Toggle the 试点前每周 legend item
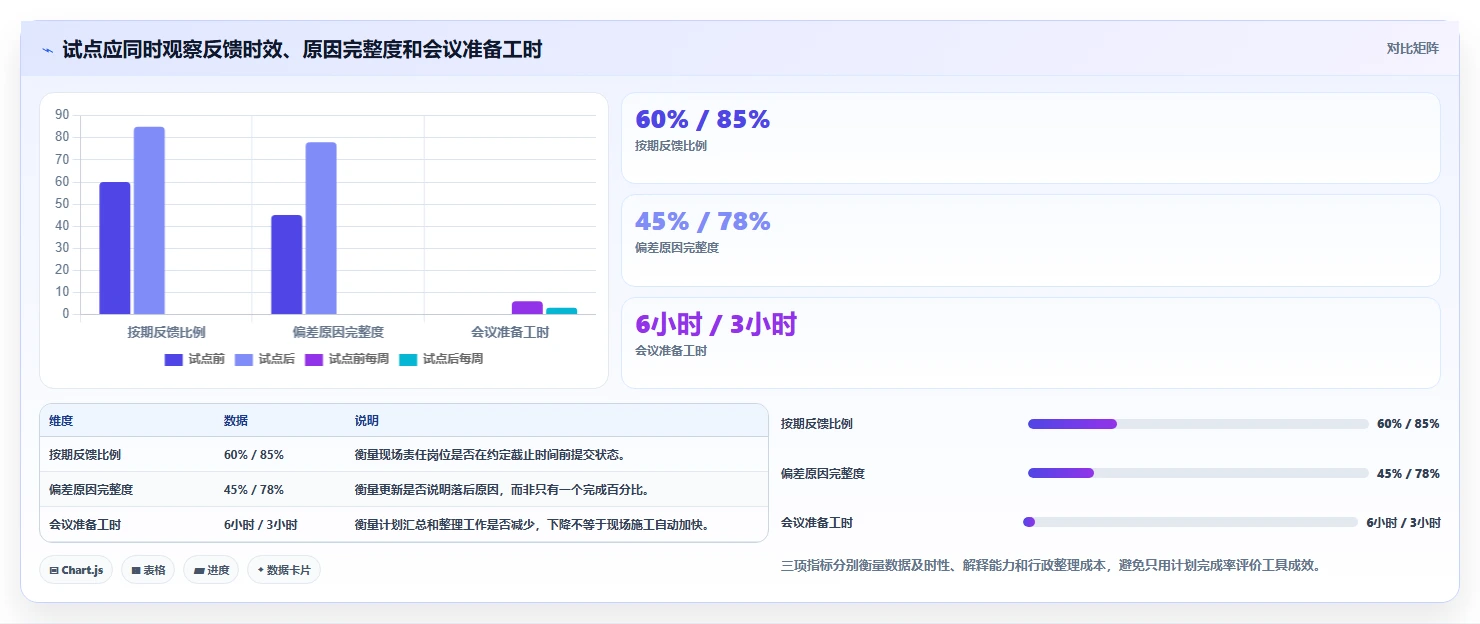This screenshot has width=1480, height=624. [347, 359]
